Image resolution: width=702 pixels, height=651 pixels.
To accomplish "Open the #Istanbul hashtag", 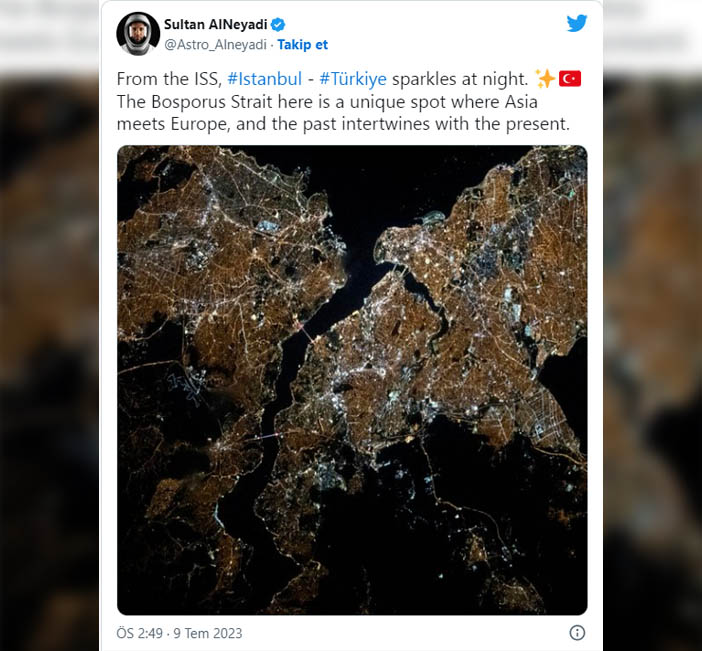I will coord(265,79).
